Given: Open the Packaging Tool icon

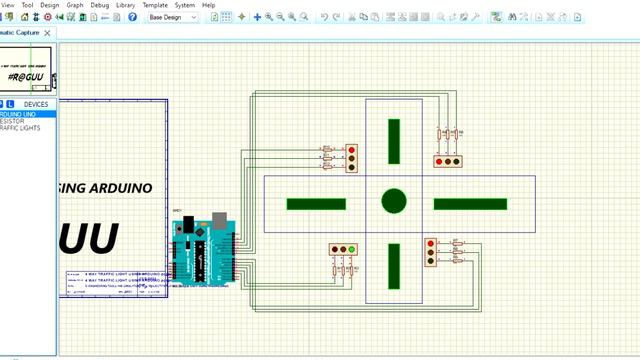Looking at the screenshot, I should 464,17.
